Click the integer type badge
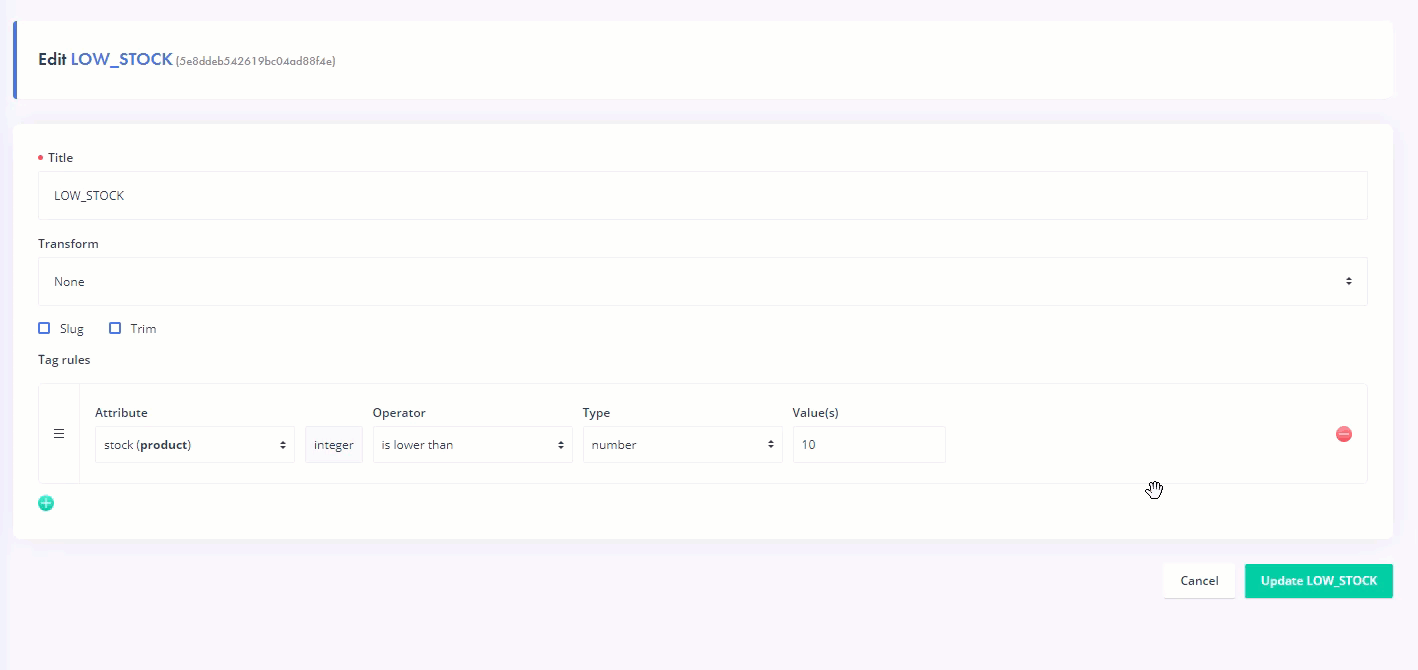The image size is (1418, 670). coord(334,445)
